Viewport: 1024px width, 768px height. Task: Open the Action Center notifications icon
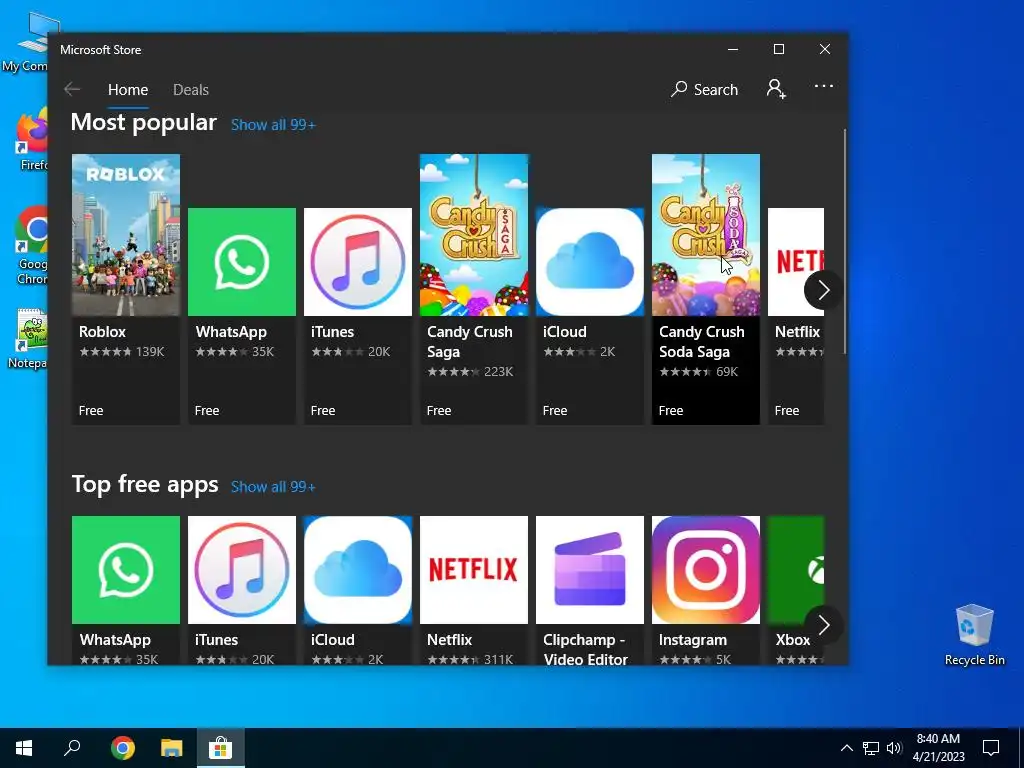[991, 748]
